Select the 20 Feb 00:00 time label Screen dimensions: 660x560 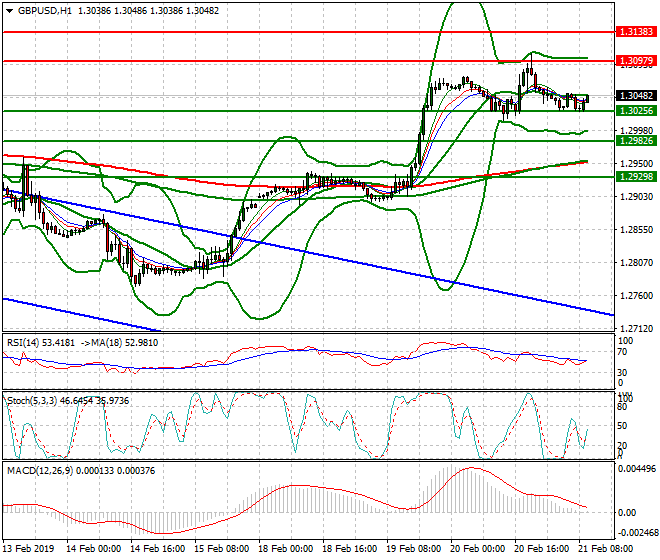click(478, 549)
